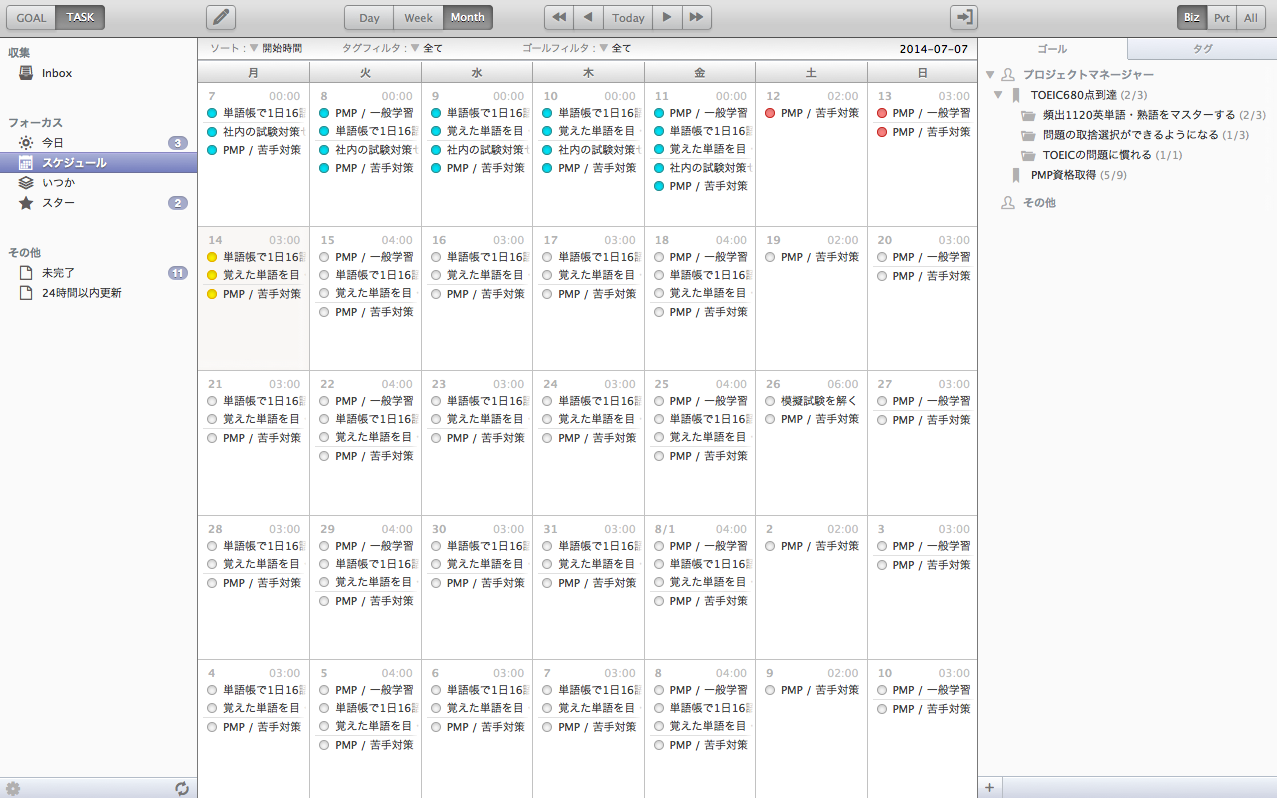Jump back with the double-left arrow button

pos(560,17)
